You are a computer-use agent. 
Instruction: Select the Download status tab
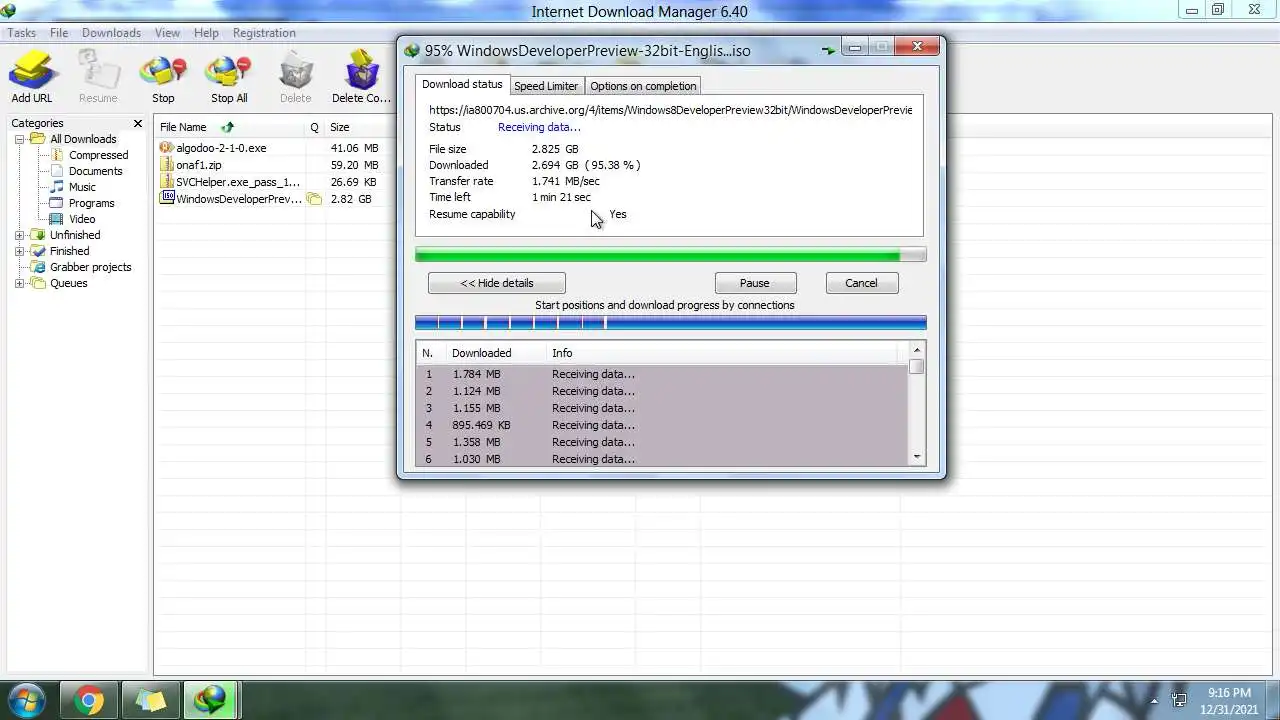coord(462,84)
